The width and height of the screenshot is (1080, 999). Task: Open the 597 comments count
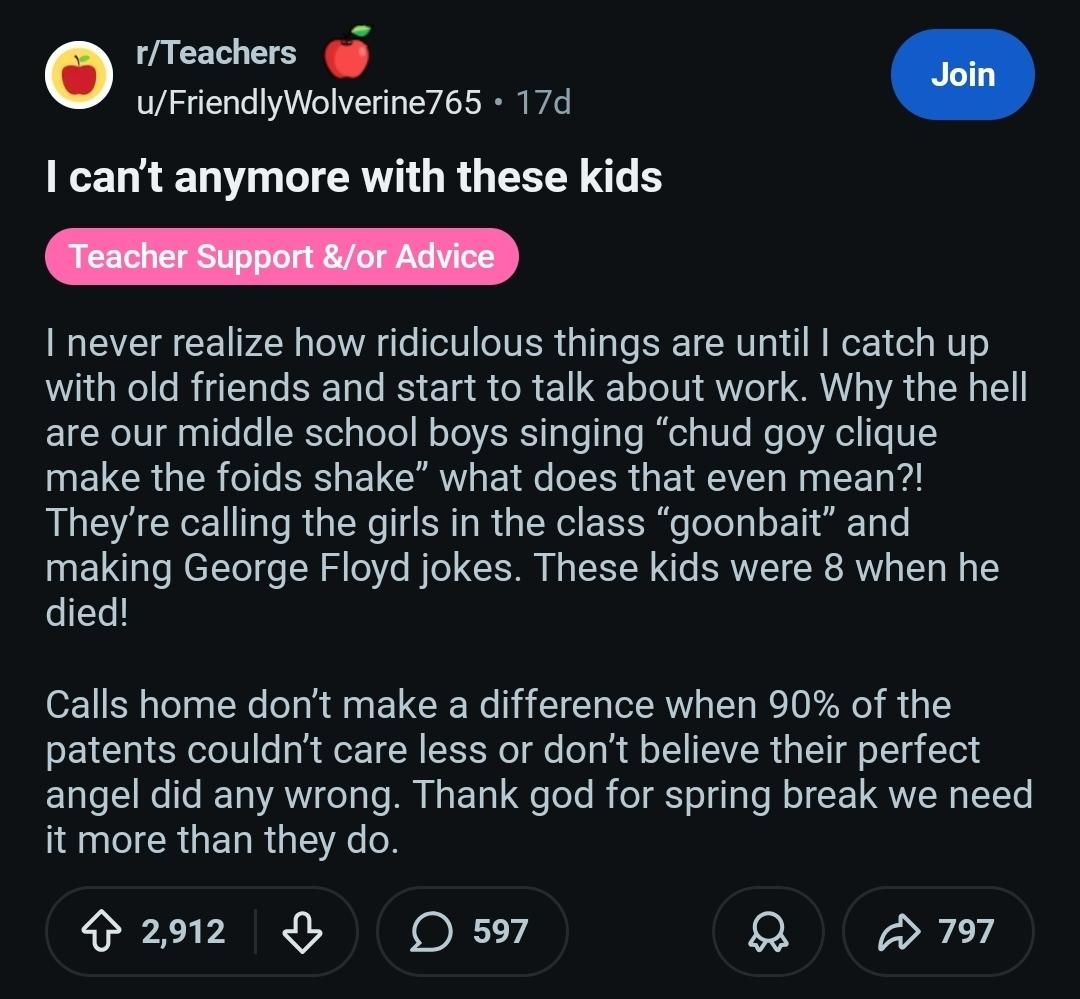point(500,932)
